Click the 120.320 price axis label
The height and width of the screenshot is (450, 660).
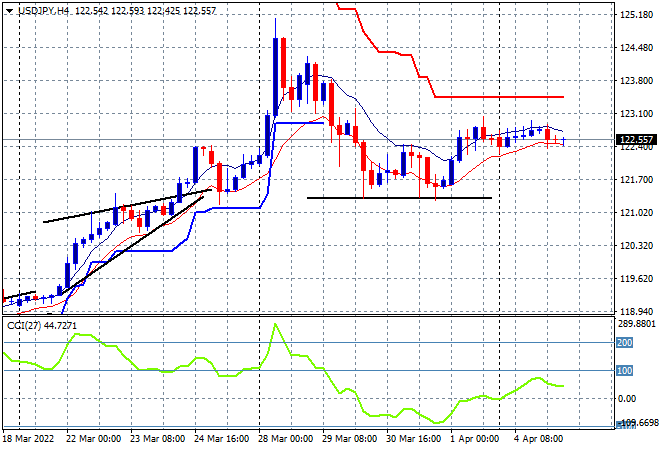click(636, 245)
